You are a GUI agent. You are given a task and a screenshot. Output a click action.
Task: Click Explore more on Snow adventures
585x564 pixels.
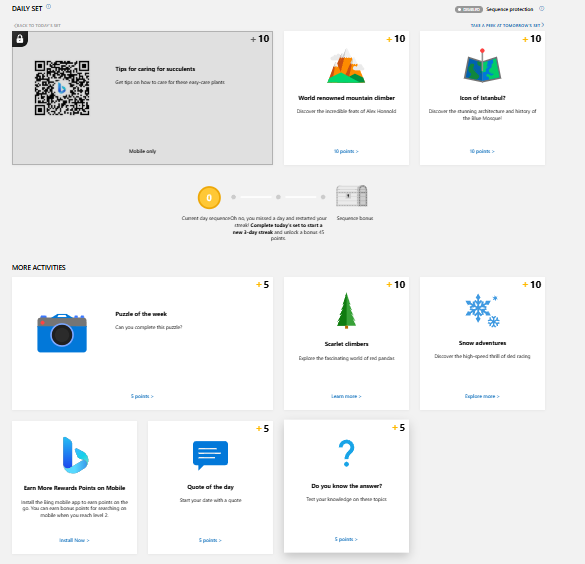coord(482,396)
